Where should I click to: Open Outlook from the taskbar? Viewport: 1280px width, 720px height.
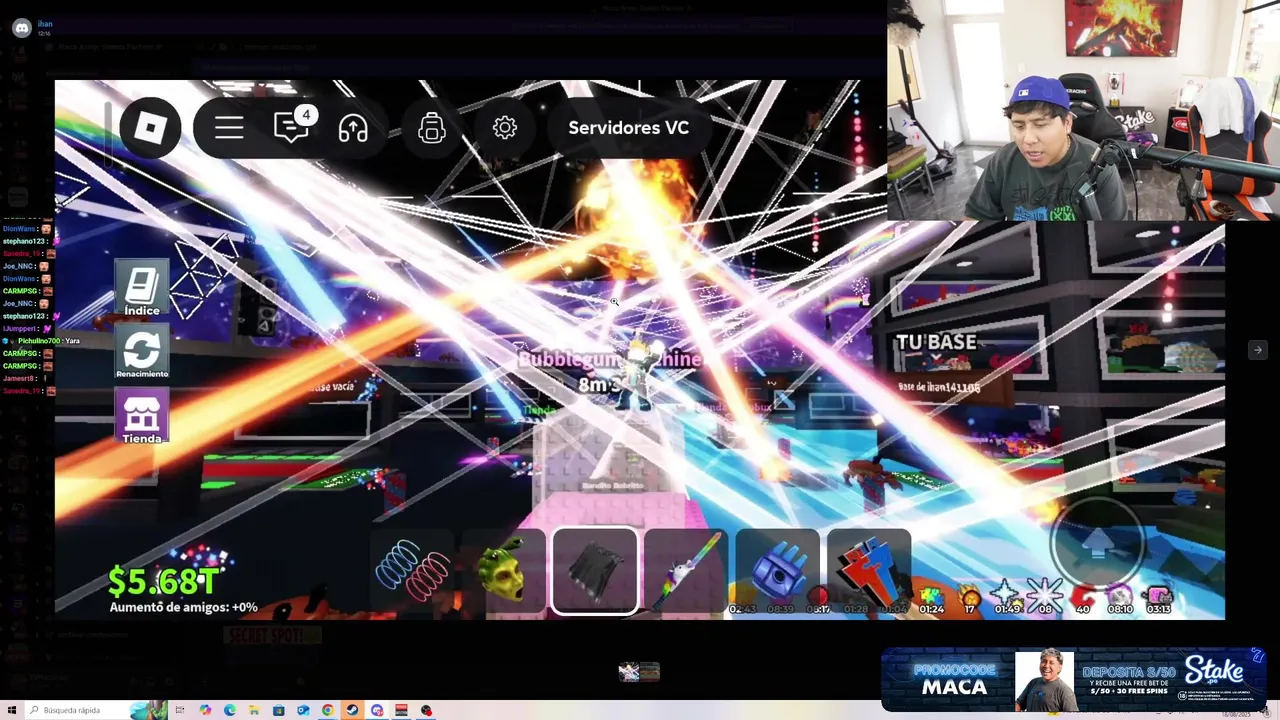pos(303,710)
